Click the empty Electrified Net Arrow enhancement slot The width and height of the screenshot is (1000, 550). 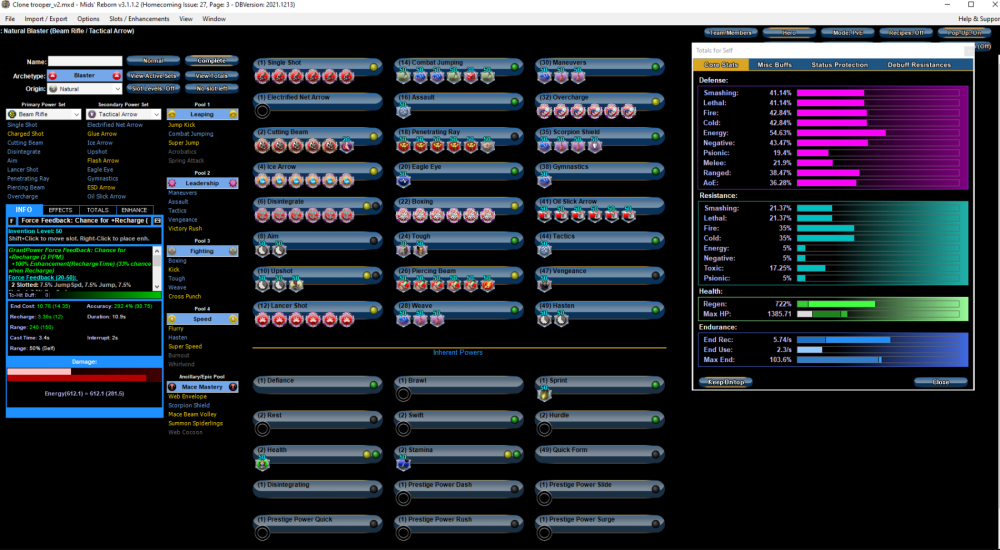pyautogui.click(x=262, y=111)
